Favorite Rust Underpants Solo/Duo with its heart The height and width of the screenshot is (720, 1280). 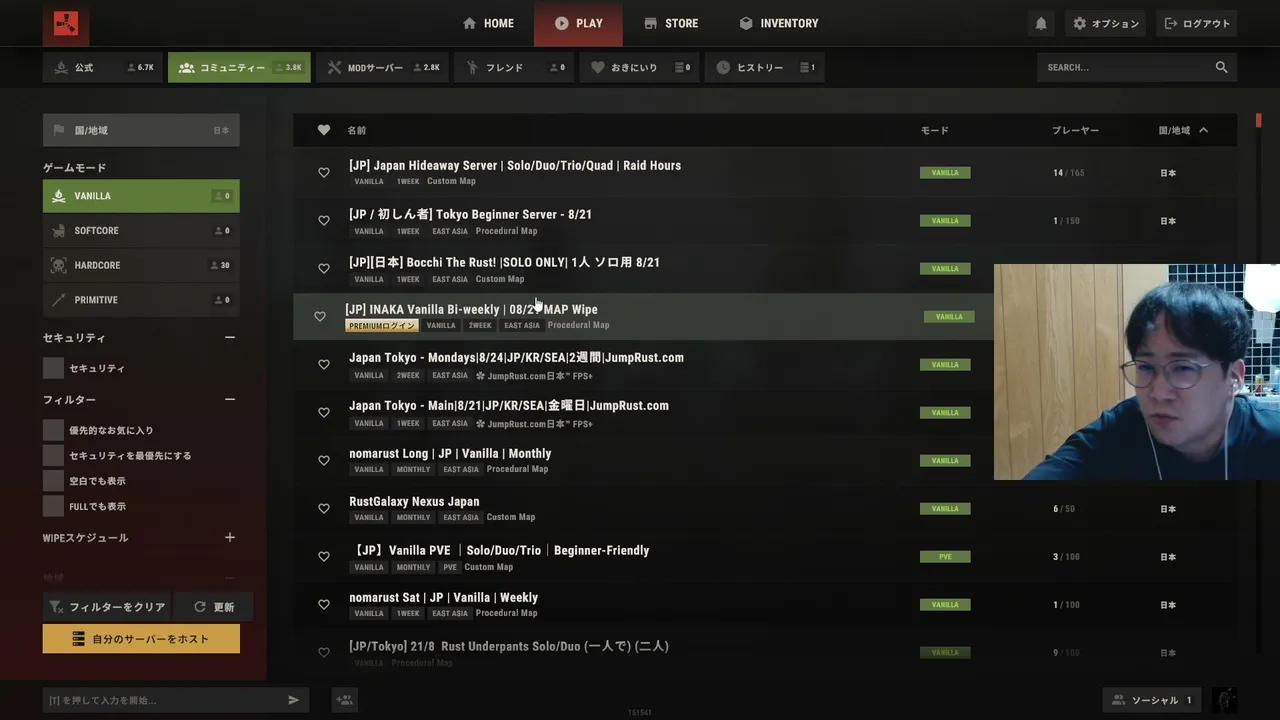coord(324,652)
